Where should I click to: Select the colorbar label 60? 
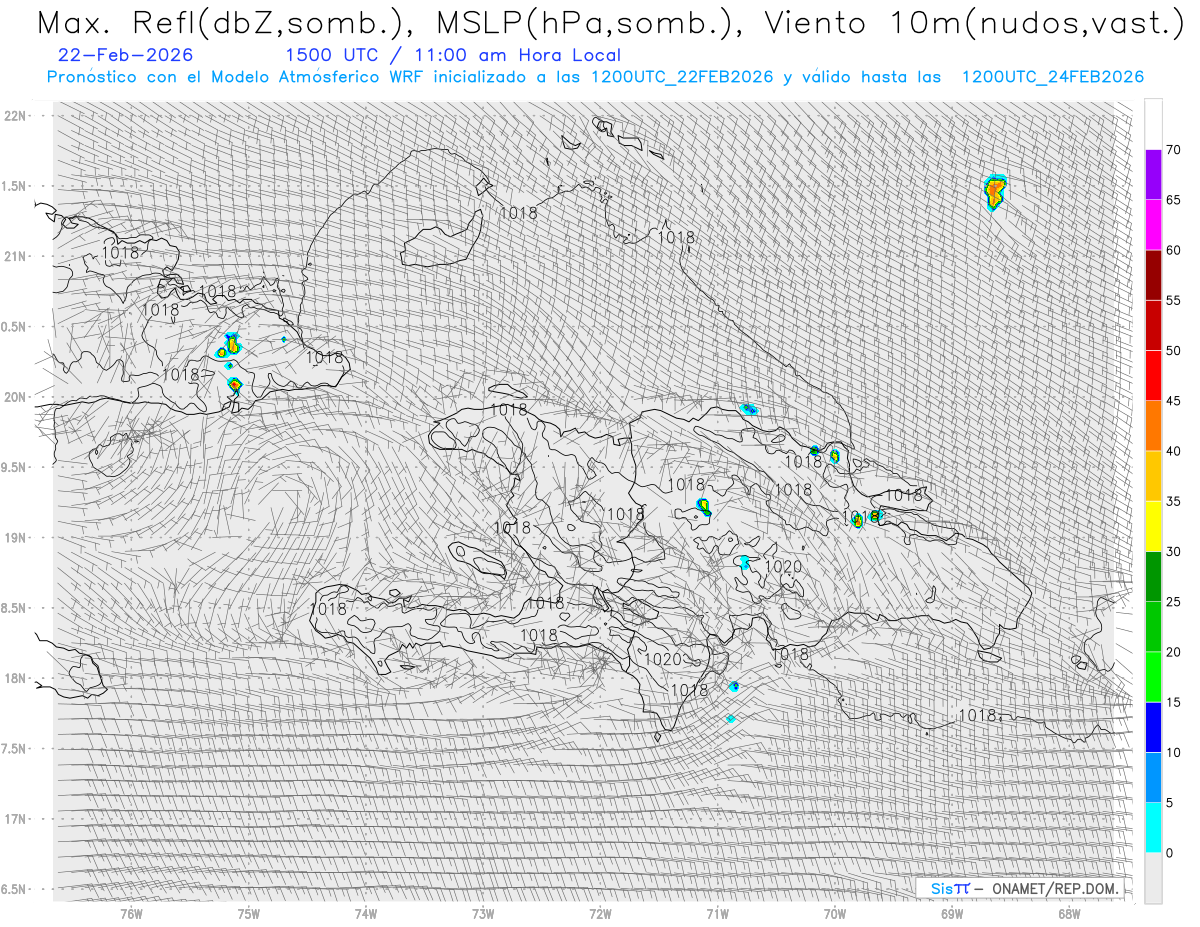pyautogui.click(x=1173, y=250)
